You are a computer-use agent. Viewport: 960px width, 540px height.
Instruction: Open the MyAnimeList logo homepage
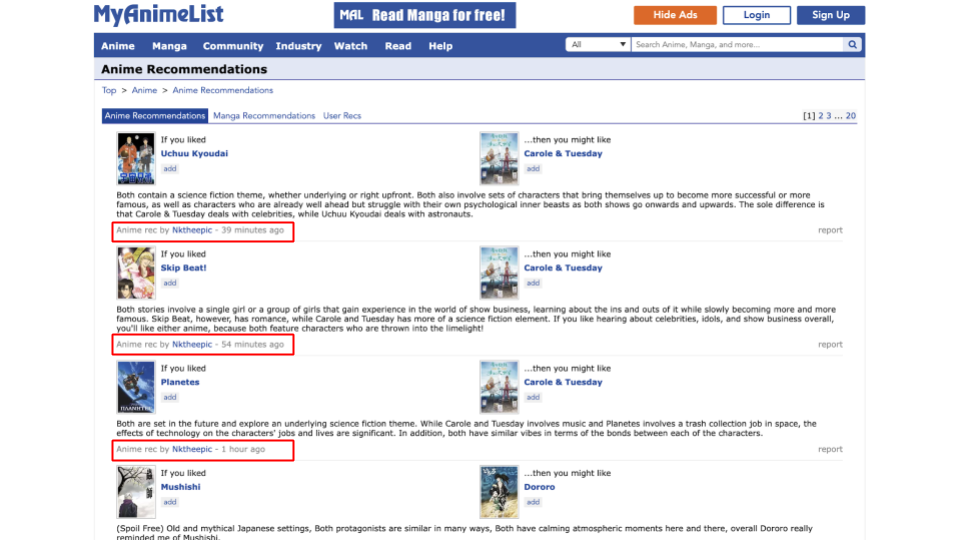[x=159, y=15]
